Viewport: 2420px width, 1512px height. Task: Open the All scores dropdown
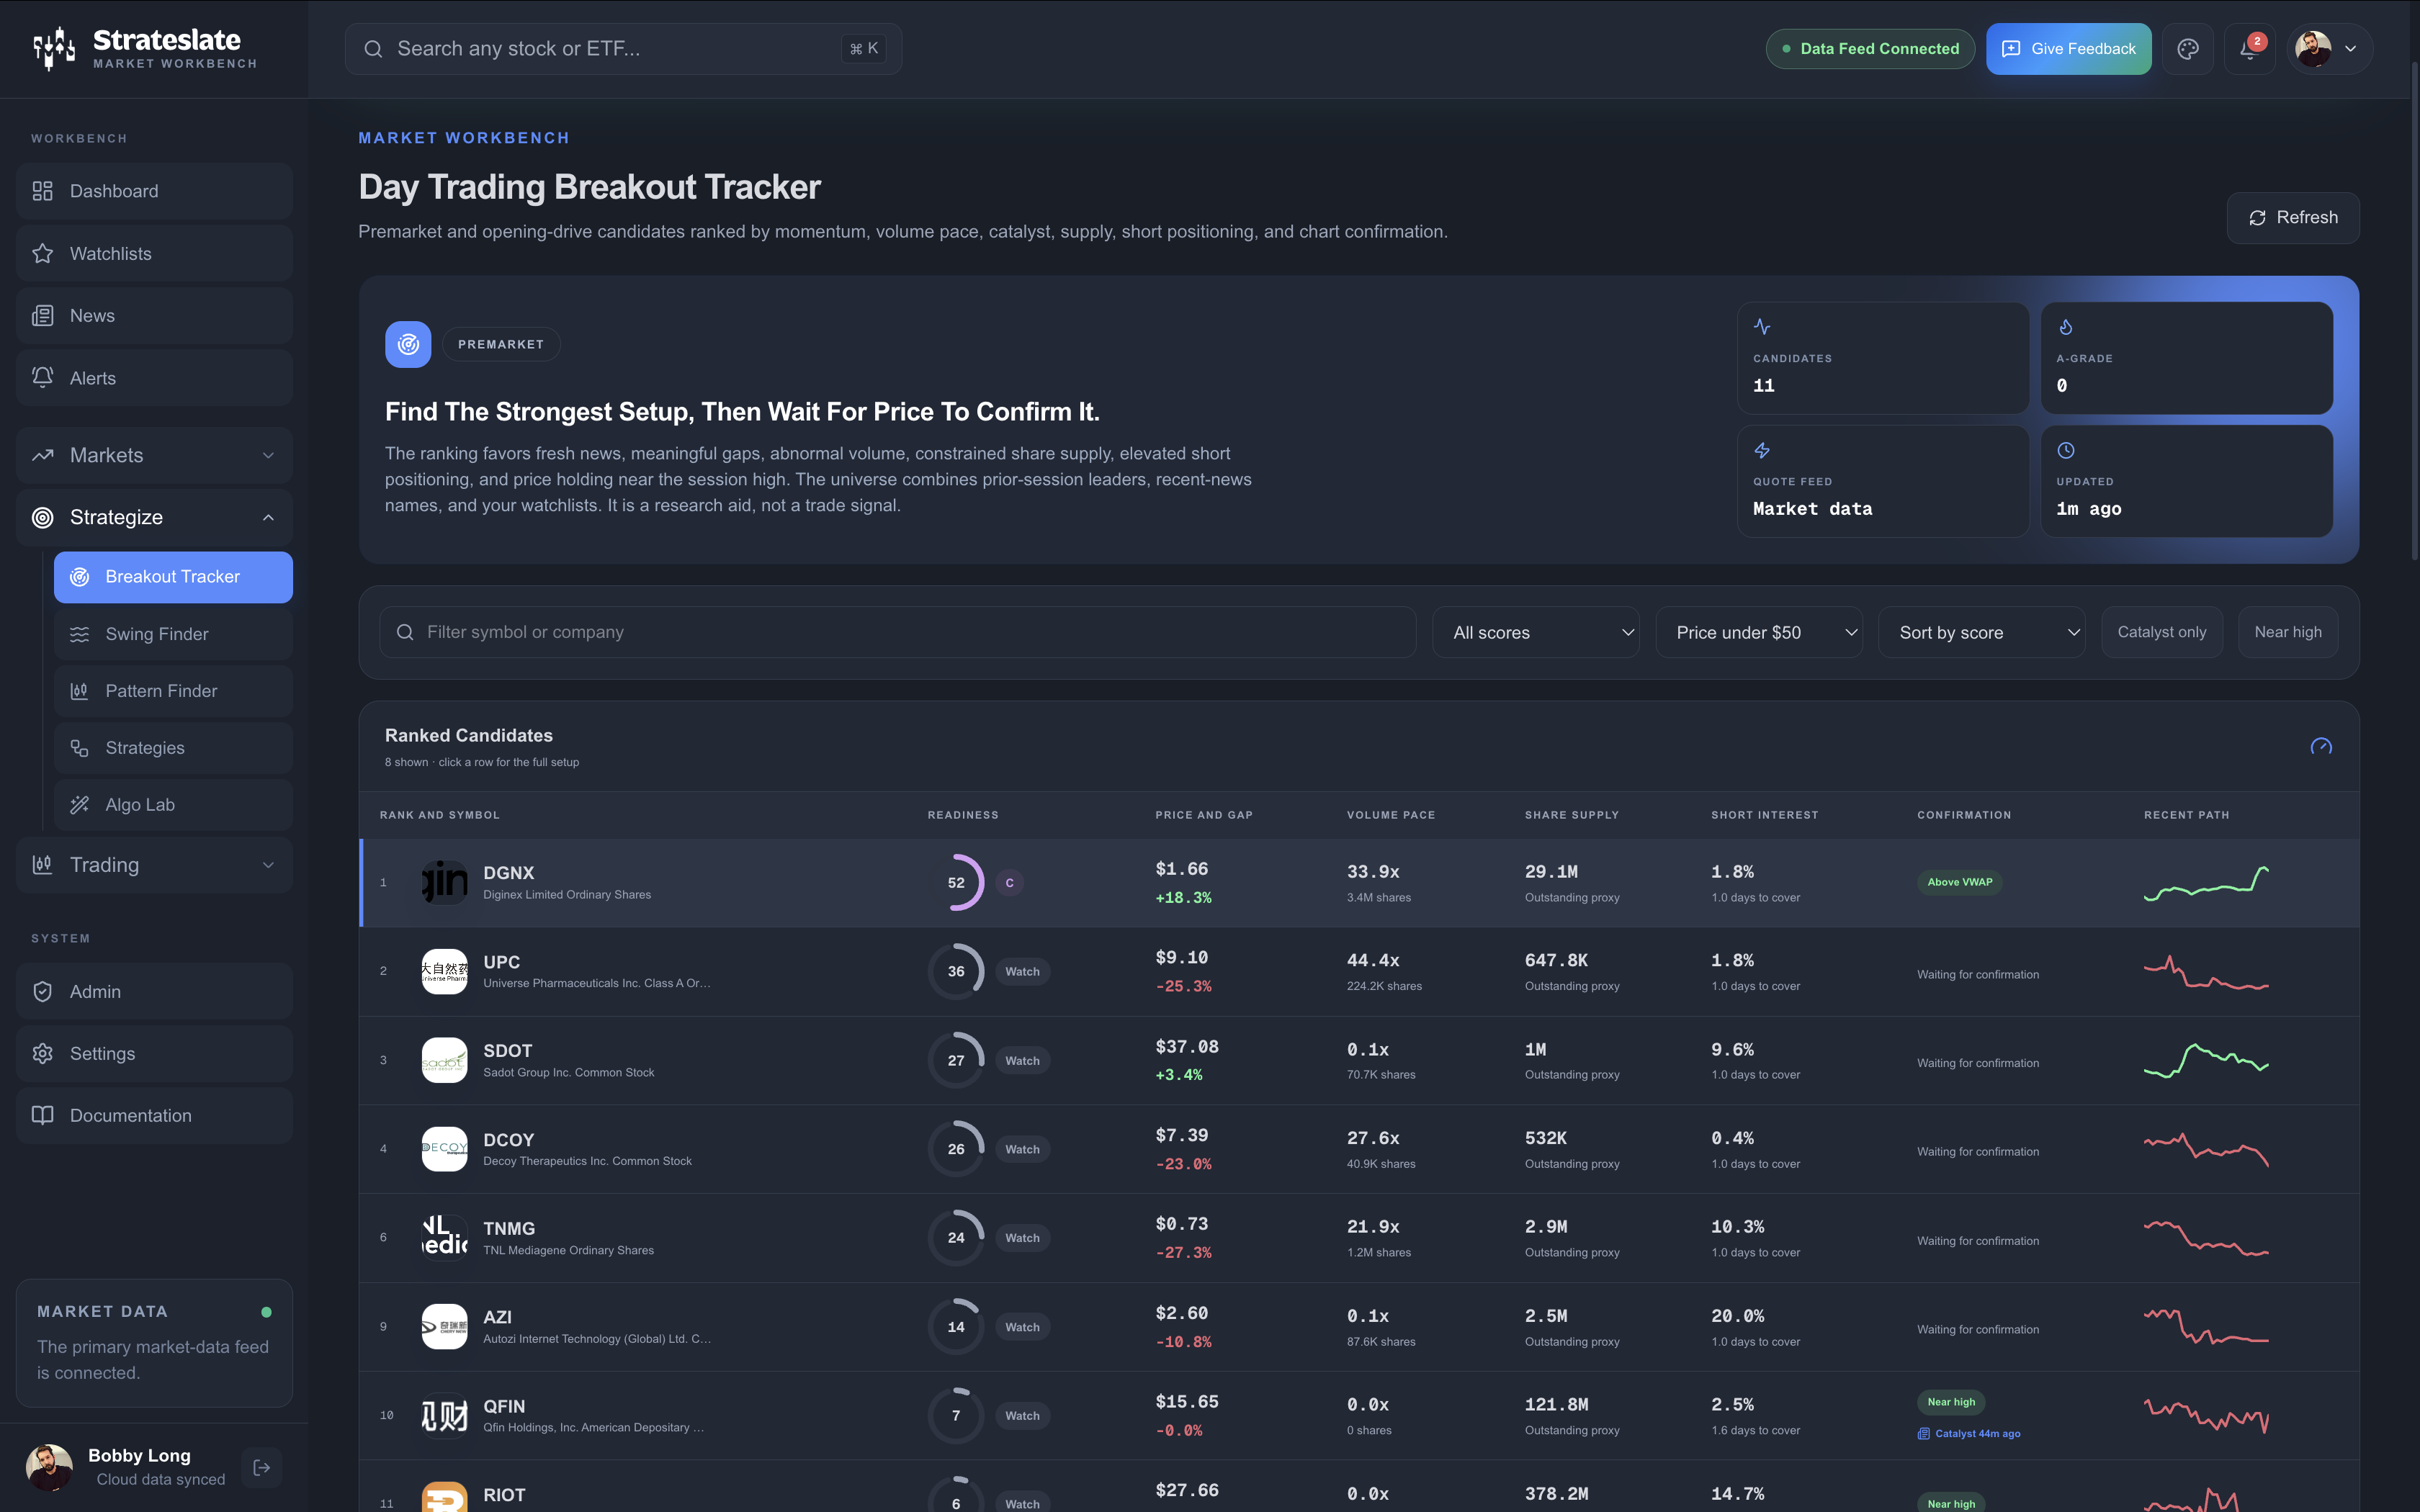(1535, 632)
